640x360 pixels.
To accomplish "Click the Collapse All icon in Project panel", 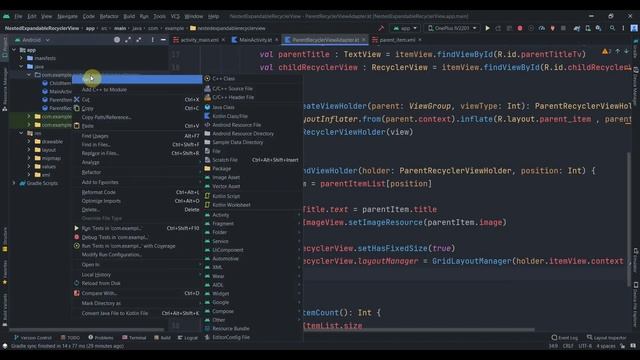I will (x=139, y=40).
